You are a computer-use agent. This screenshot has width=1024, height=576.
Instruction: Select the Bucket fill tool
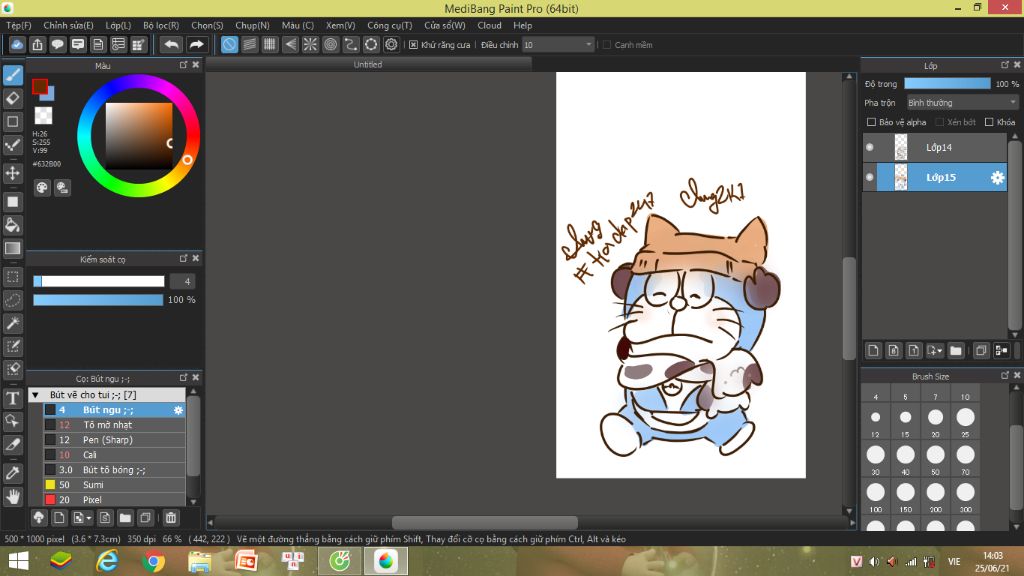point(12,225)
